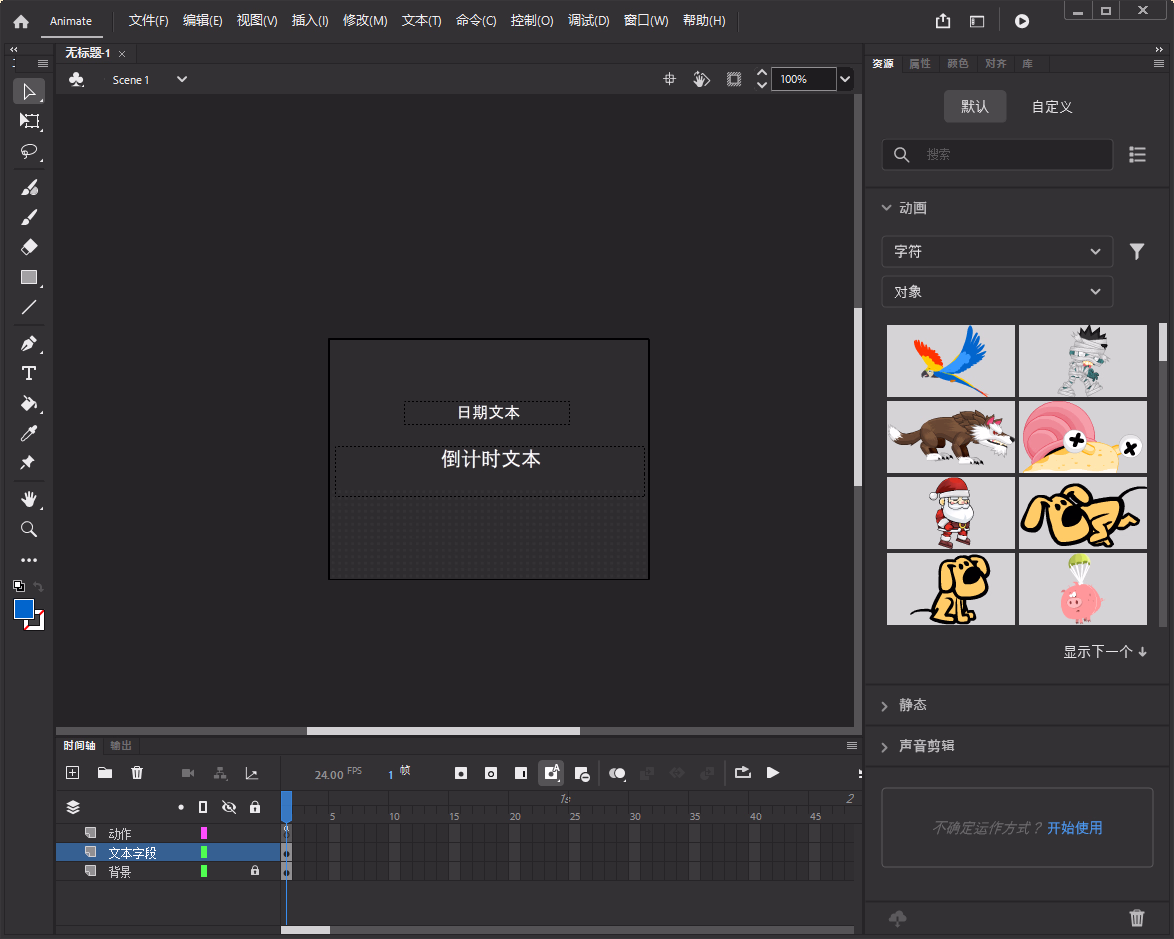Open the Quick Share and Publish icon

[943, 21]
